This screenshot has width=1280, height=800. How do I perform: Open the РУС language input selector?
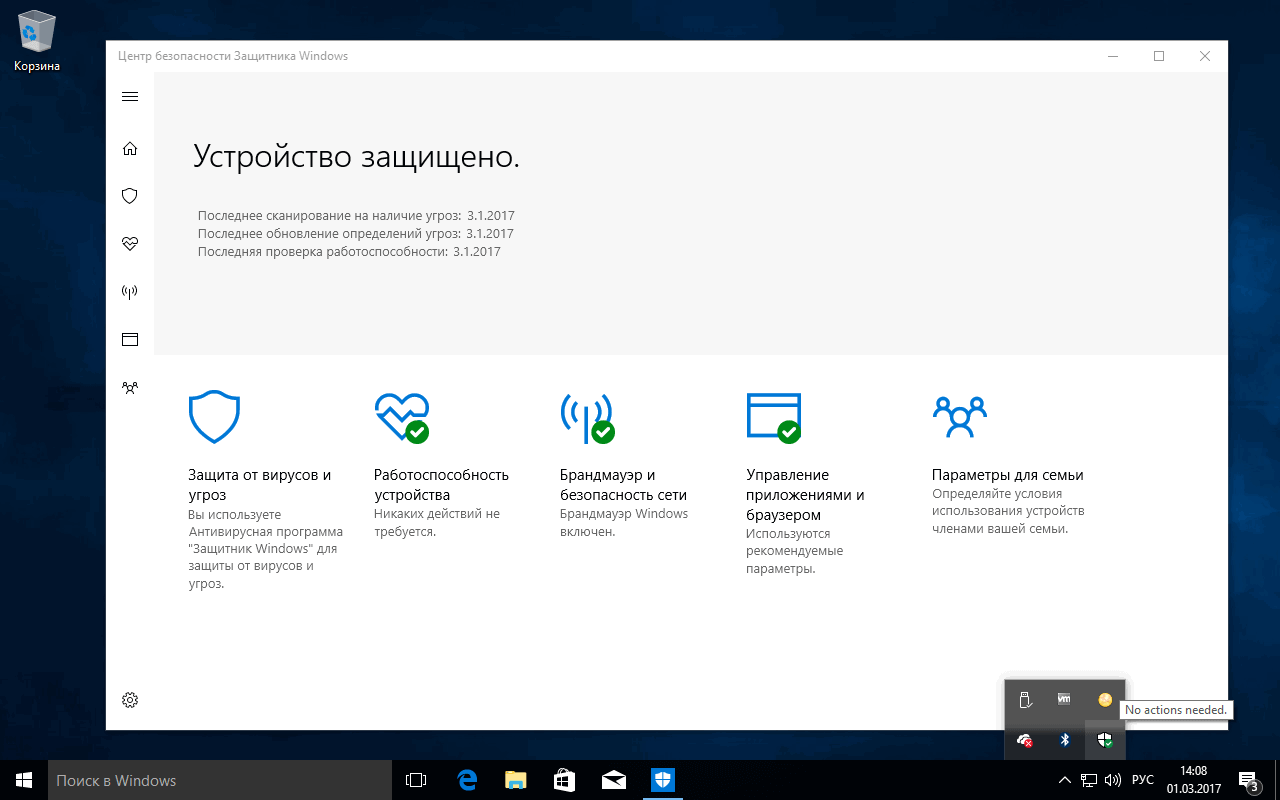[x=1141, y=779]
